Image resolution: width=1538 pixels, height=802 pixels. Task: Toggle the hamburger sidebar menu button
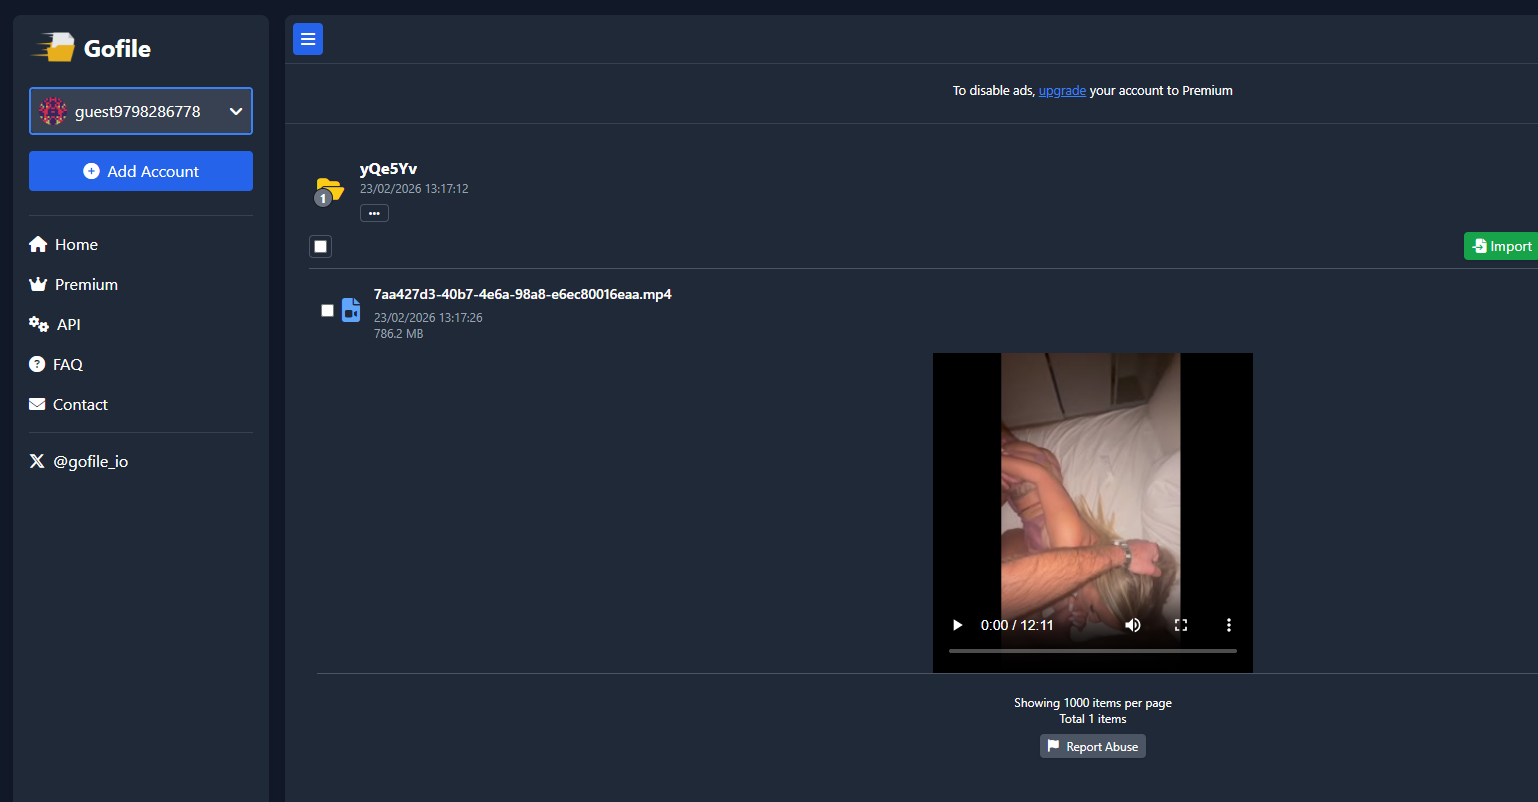coord(308,39)
